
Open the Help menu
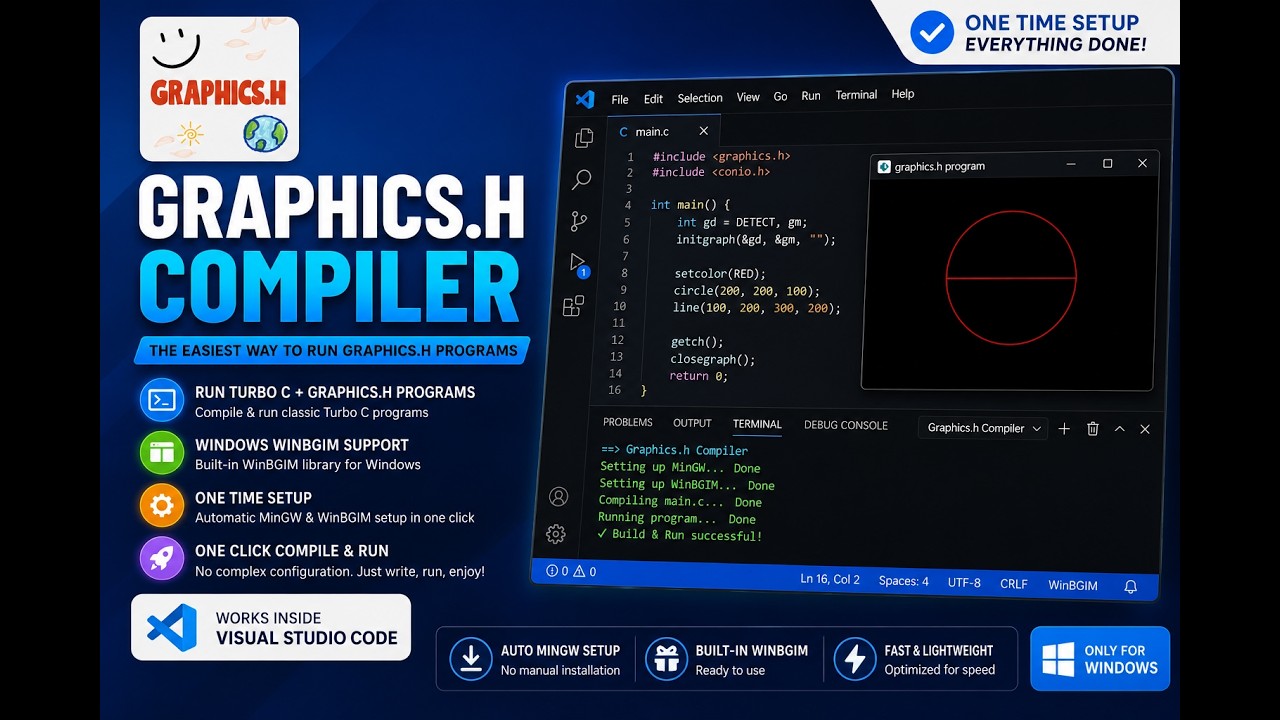coord(903,94)
